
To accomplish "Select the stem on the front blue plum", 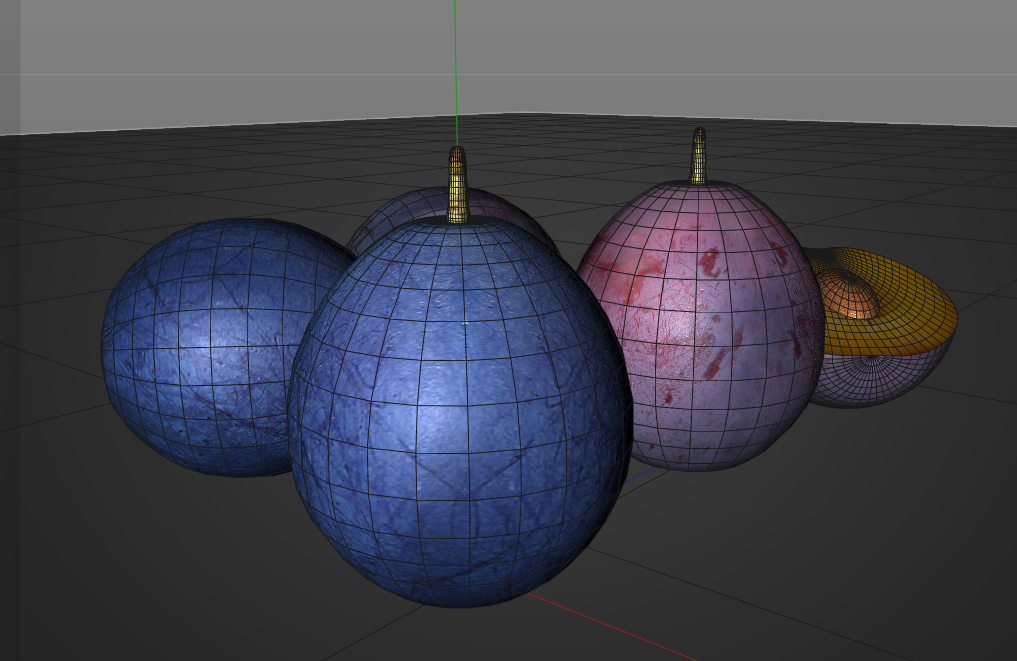I will pos(457,186).
